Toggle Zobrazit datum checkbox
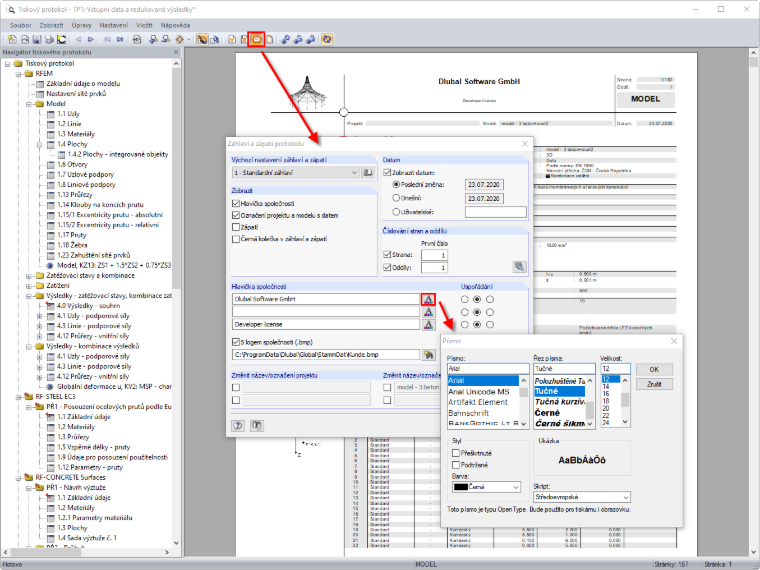Viewport: 760px width, 570px height. point(387,172)
